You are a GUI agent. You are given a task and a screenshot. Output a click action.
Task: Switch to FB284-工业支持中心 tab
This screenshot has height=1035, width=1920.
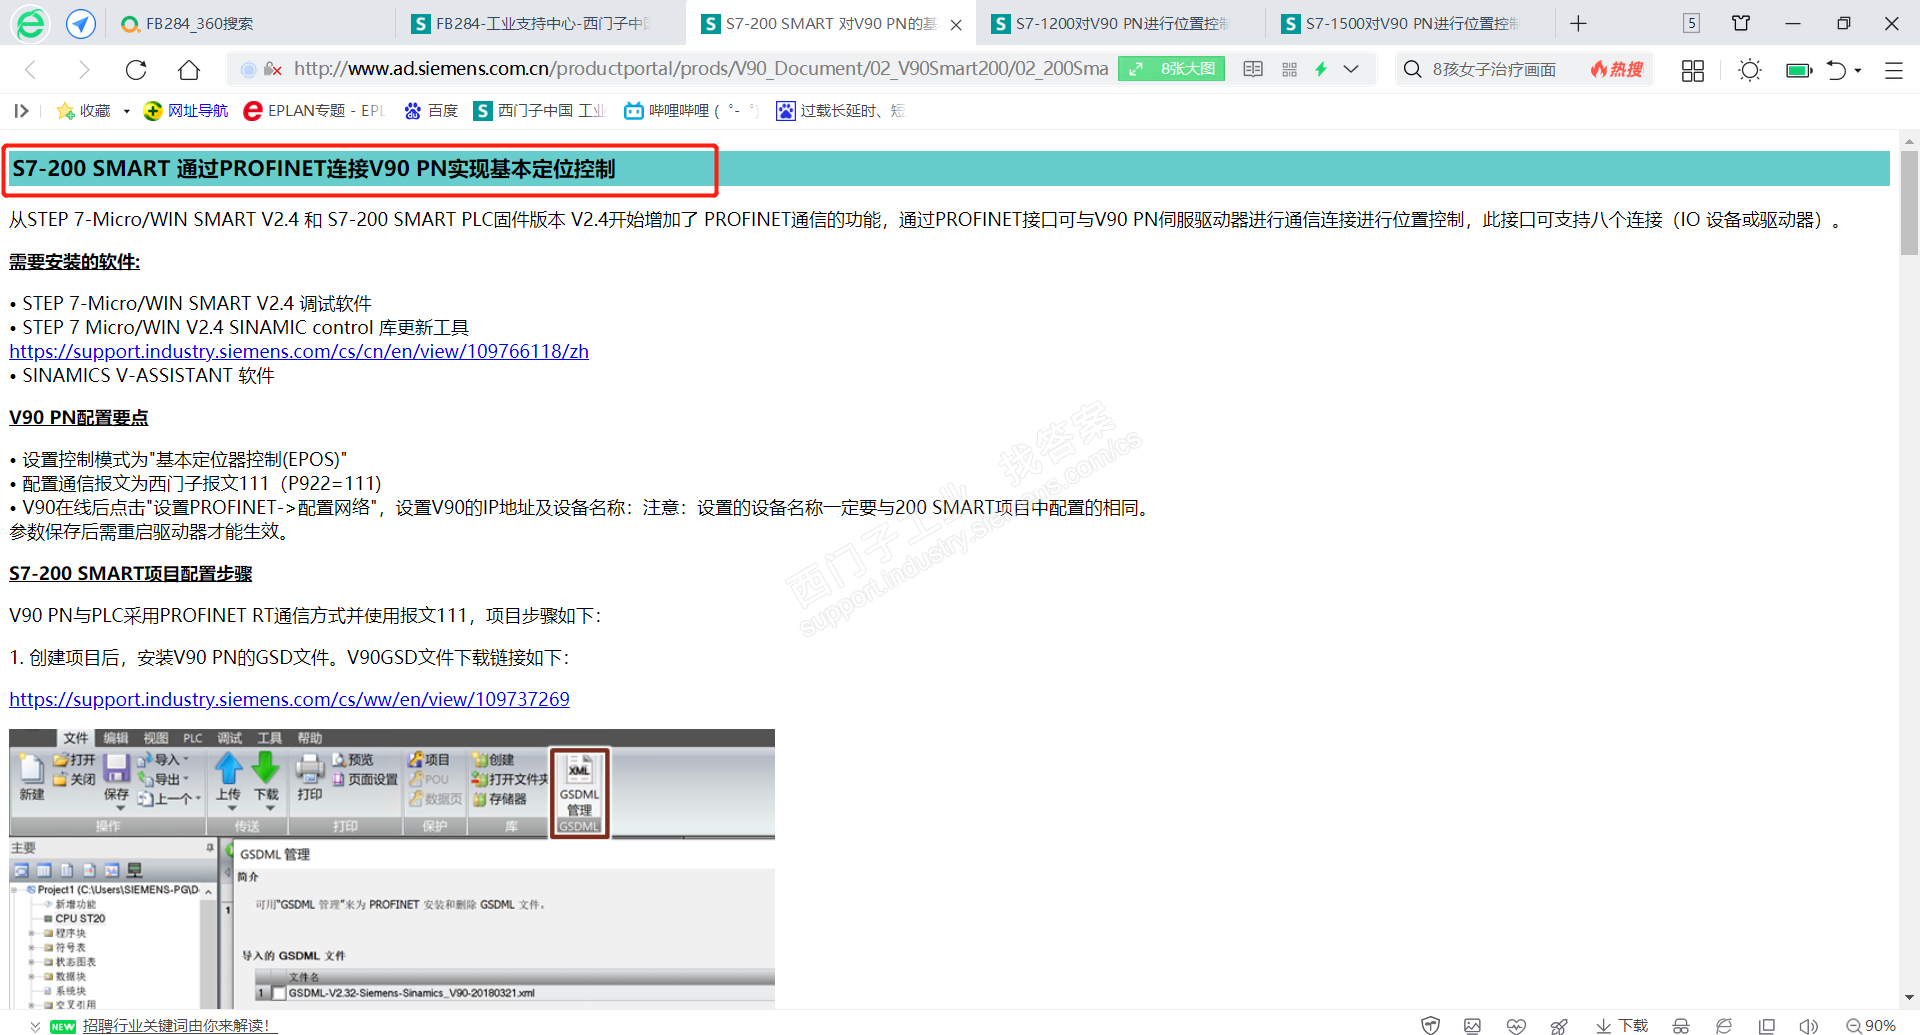tap(543, 23)
